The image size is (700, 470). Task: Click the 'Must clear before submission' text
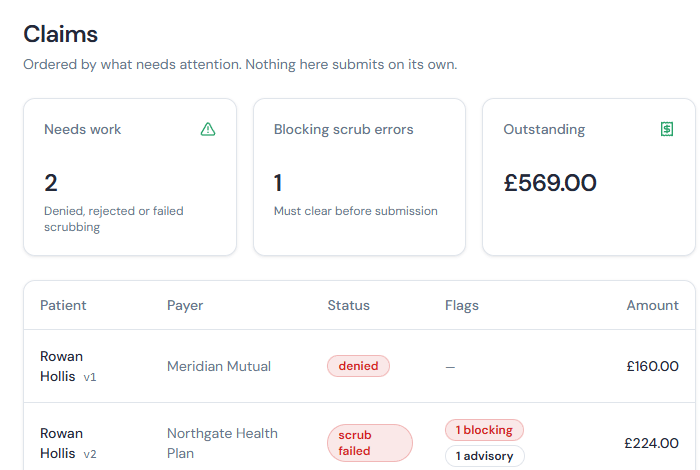coord(355,211)
